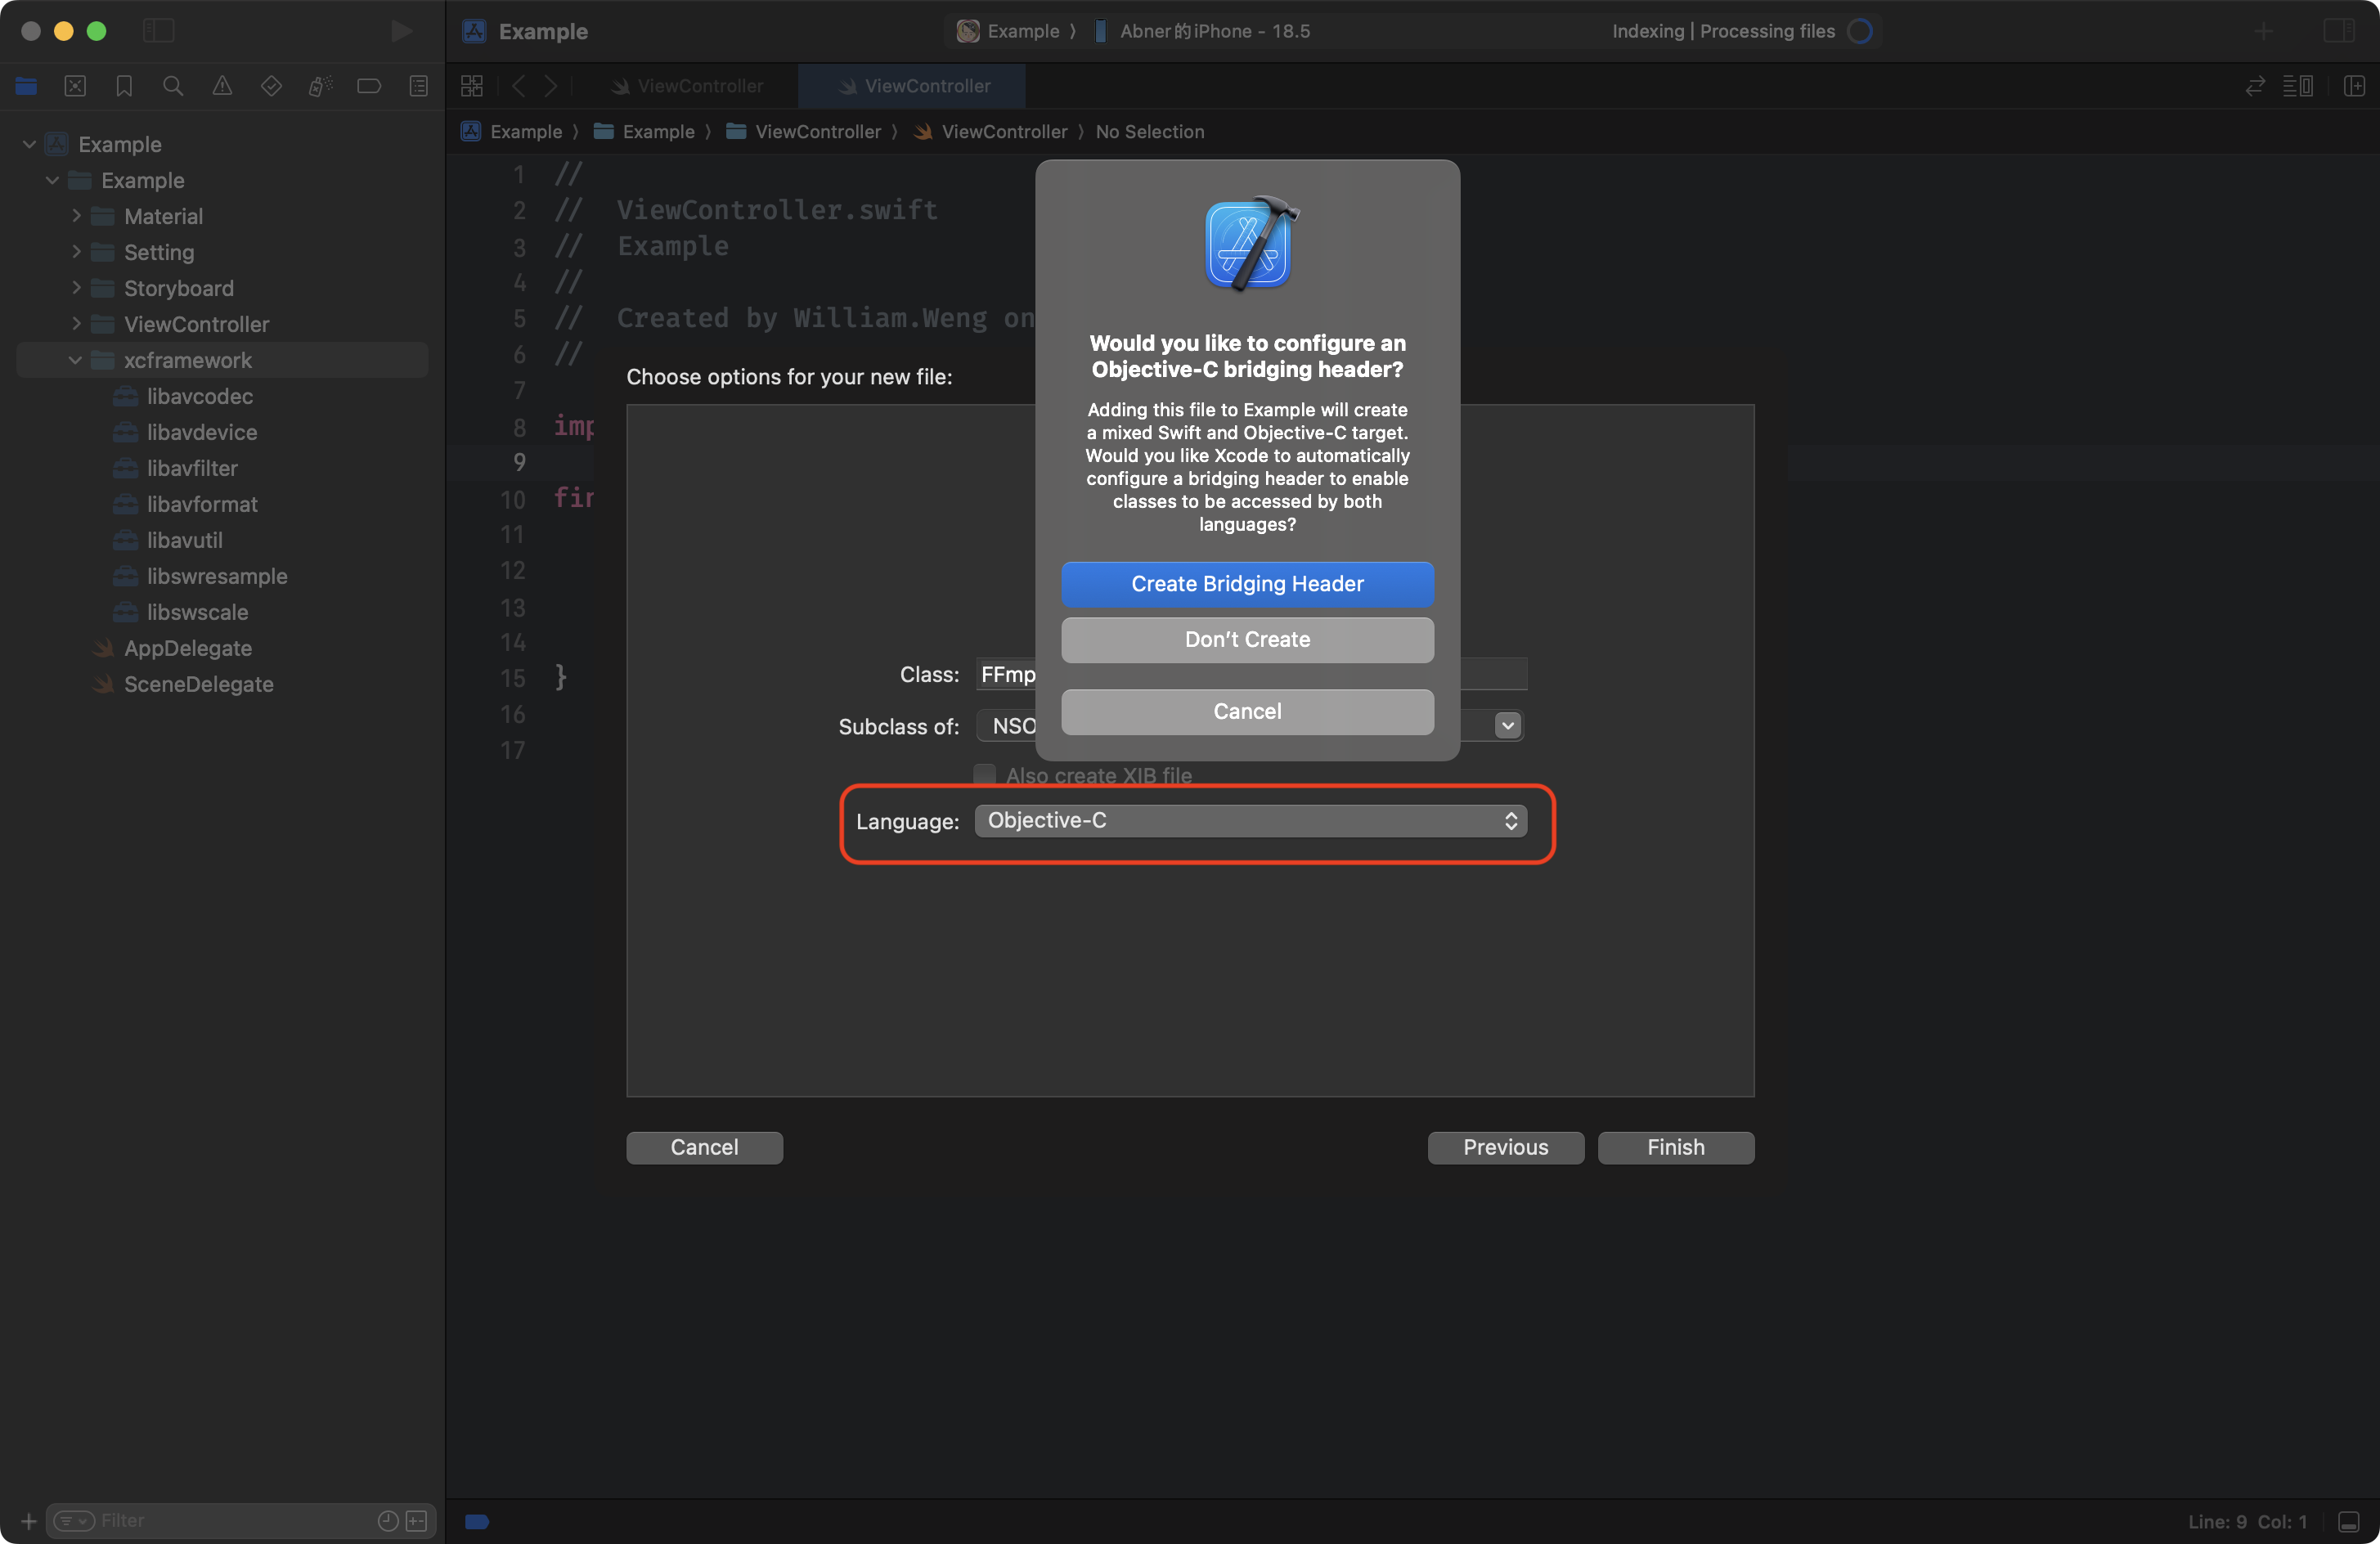The height and width of the screenshot is (1544, 2380).
Task: Check the Also create XIB file box
Action: (x=985, y=775)
